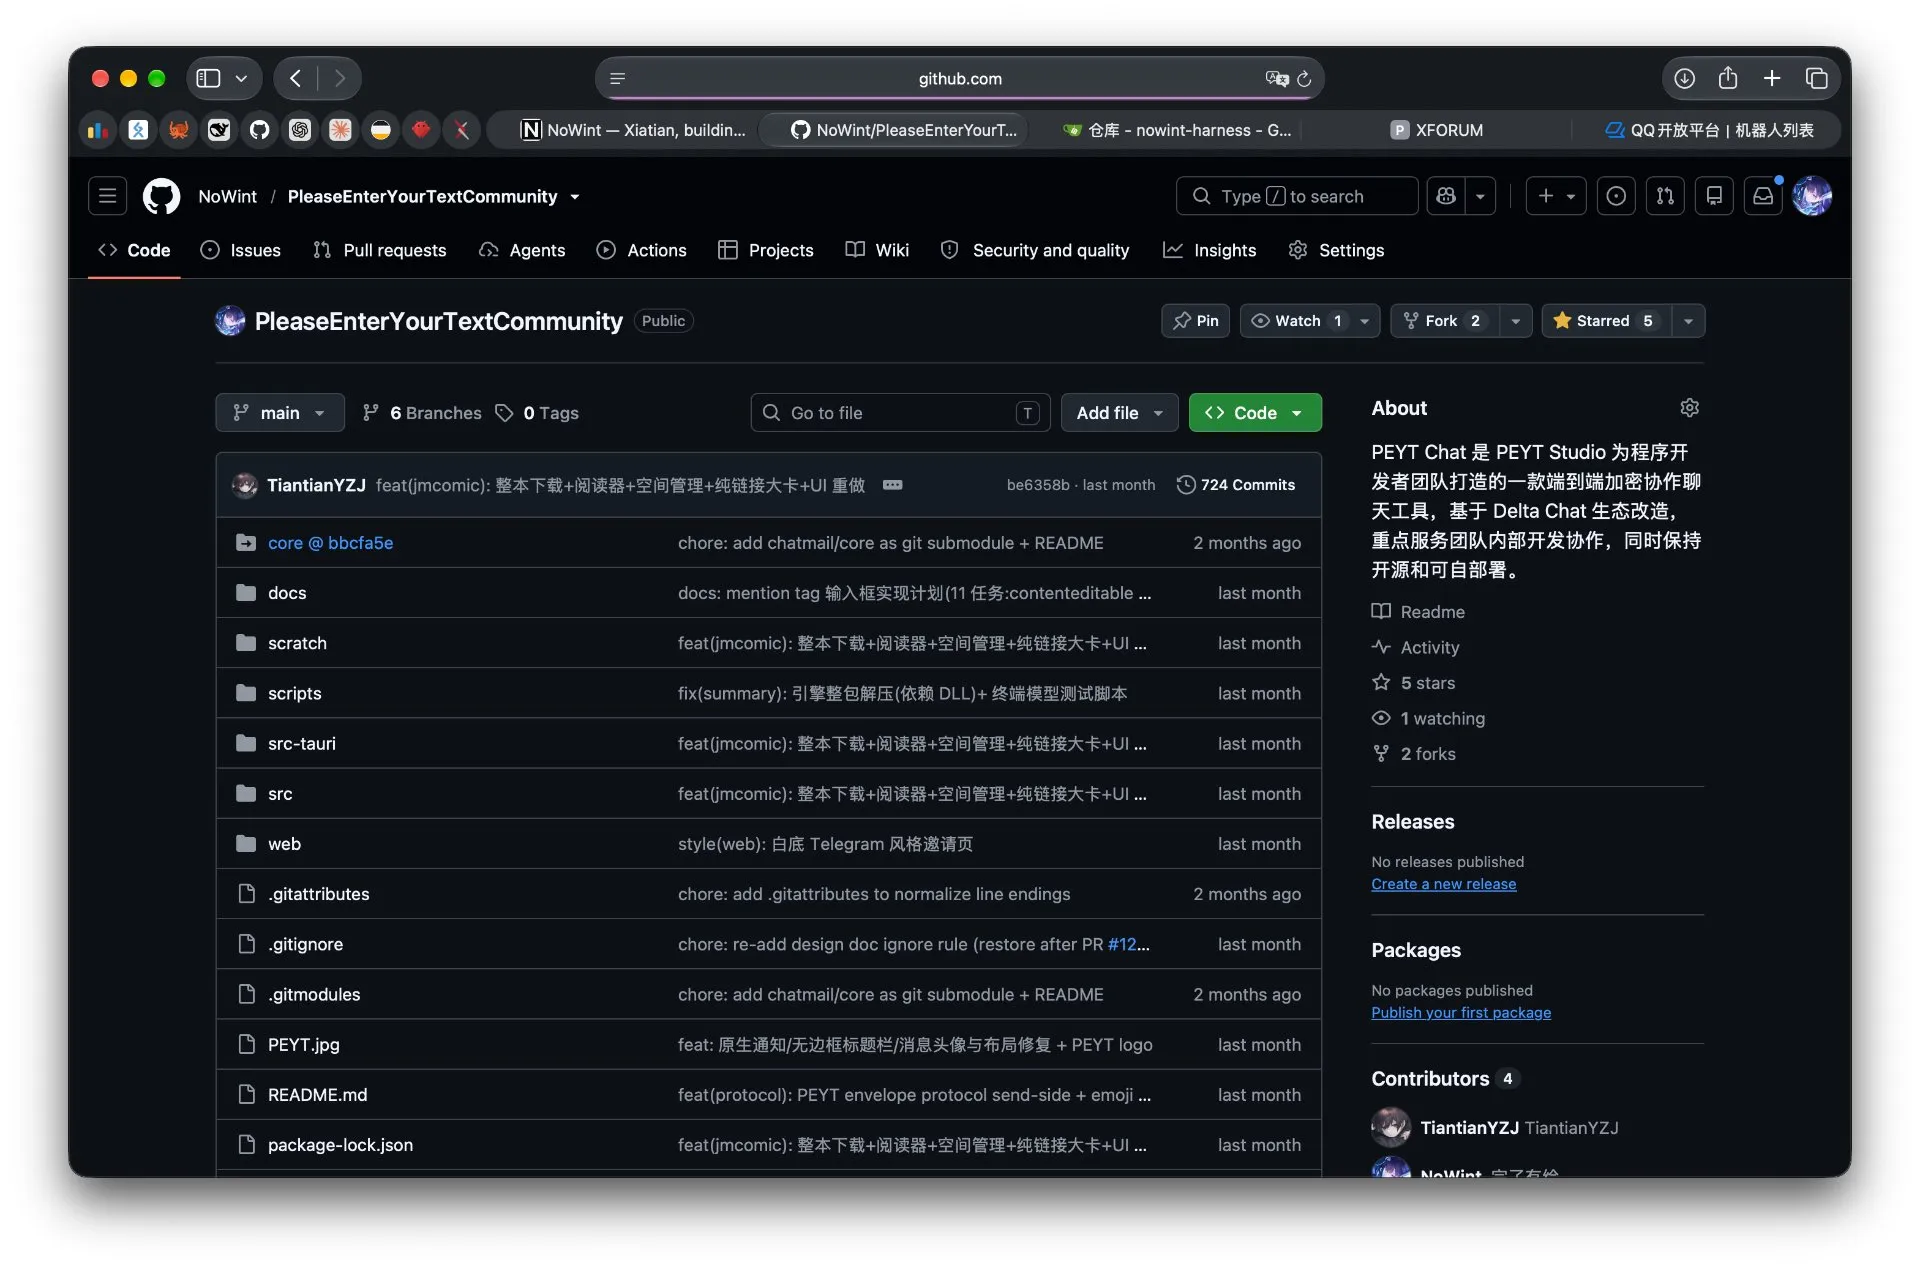View the 6 Branches link
Viewport: 1920px width, 1268px height.
(x=421, y=413)
